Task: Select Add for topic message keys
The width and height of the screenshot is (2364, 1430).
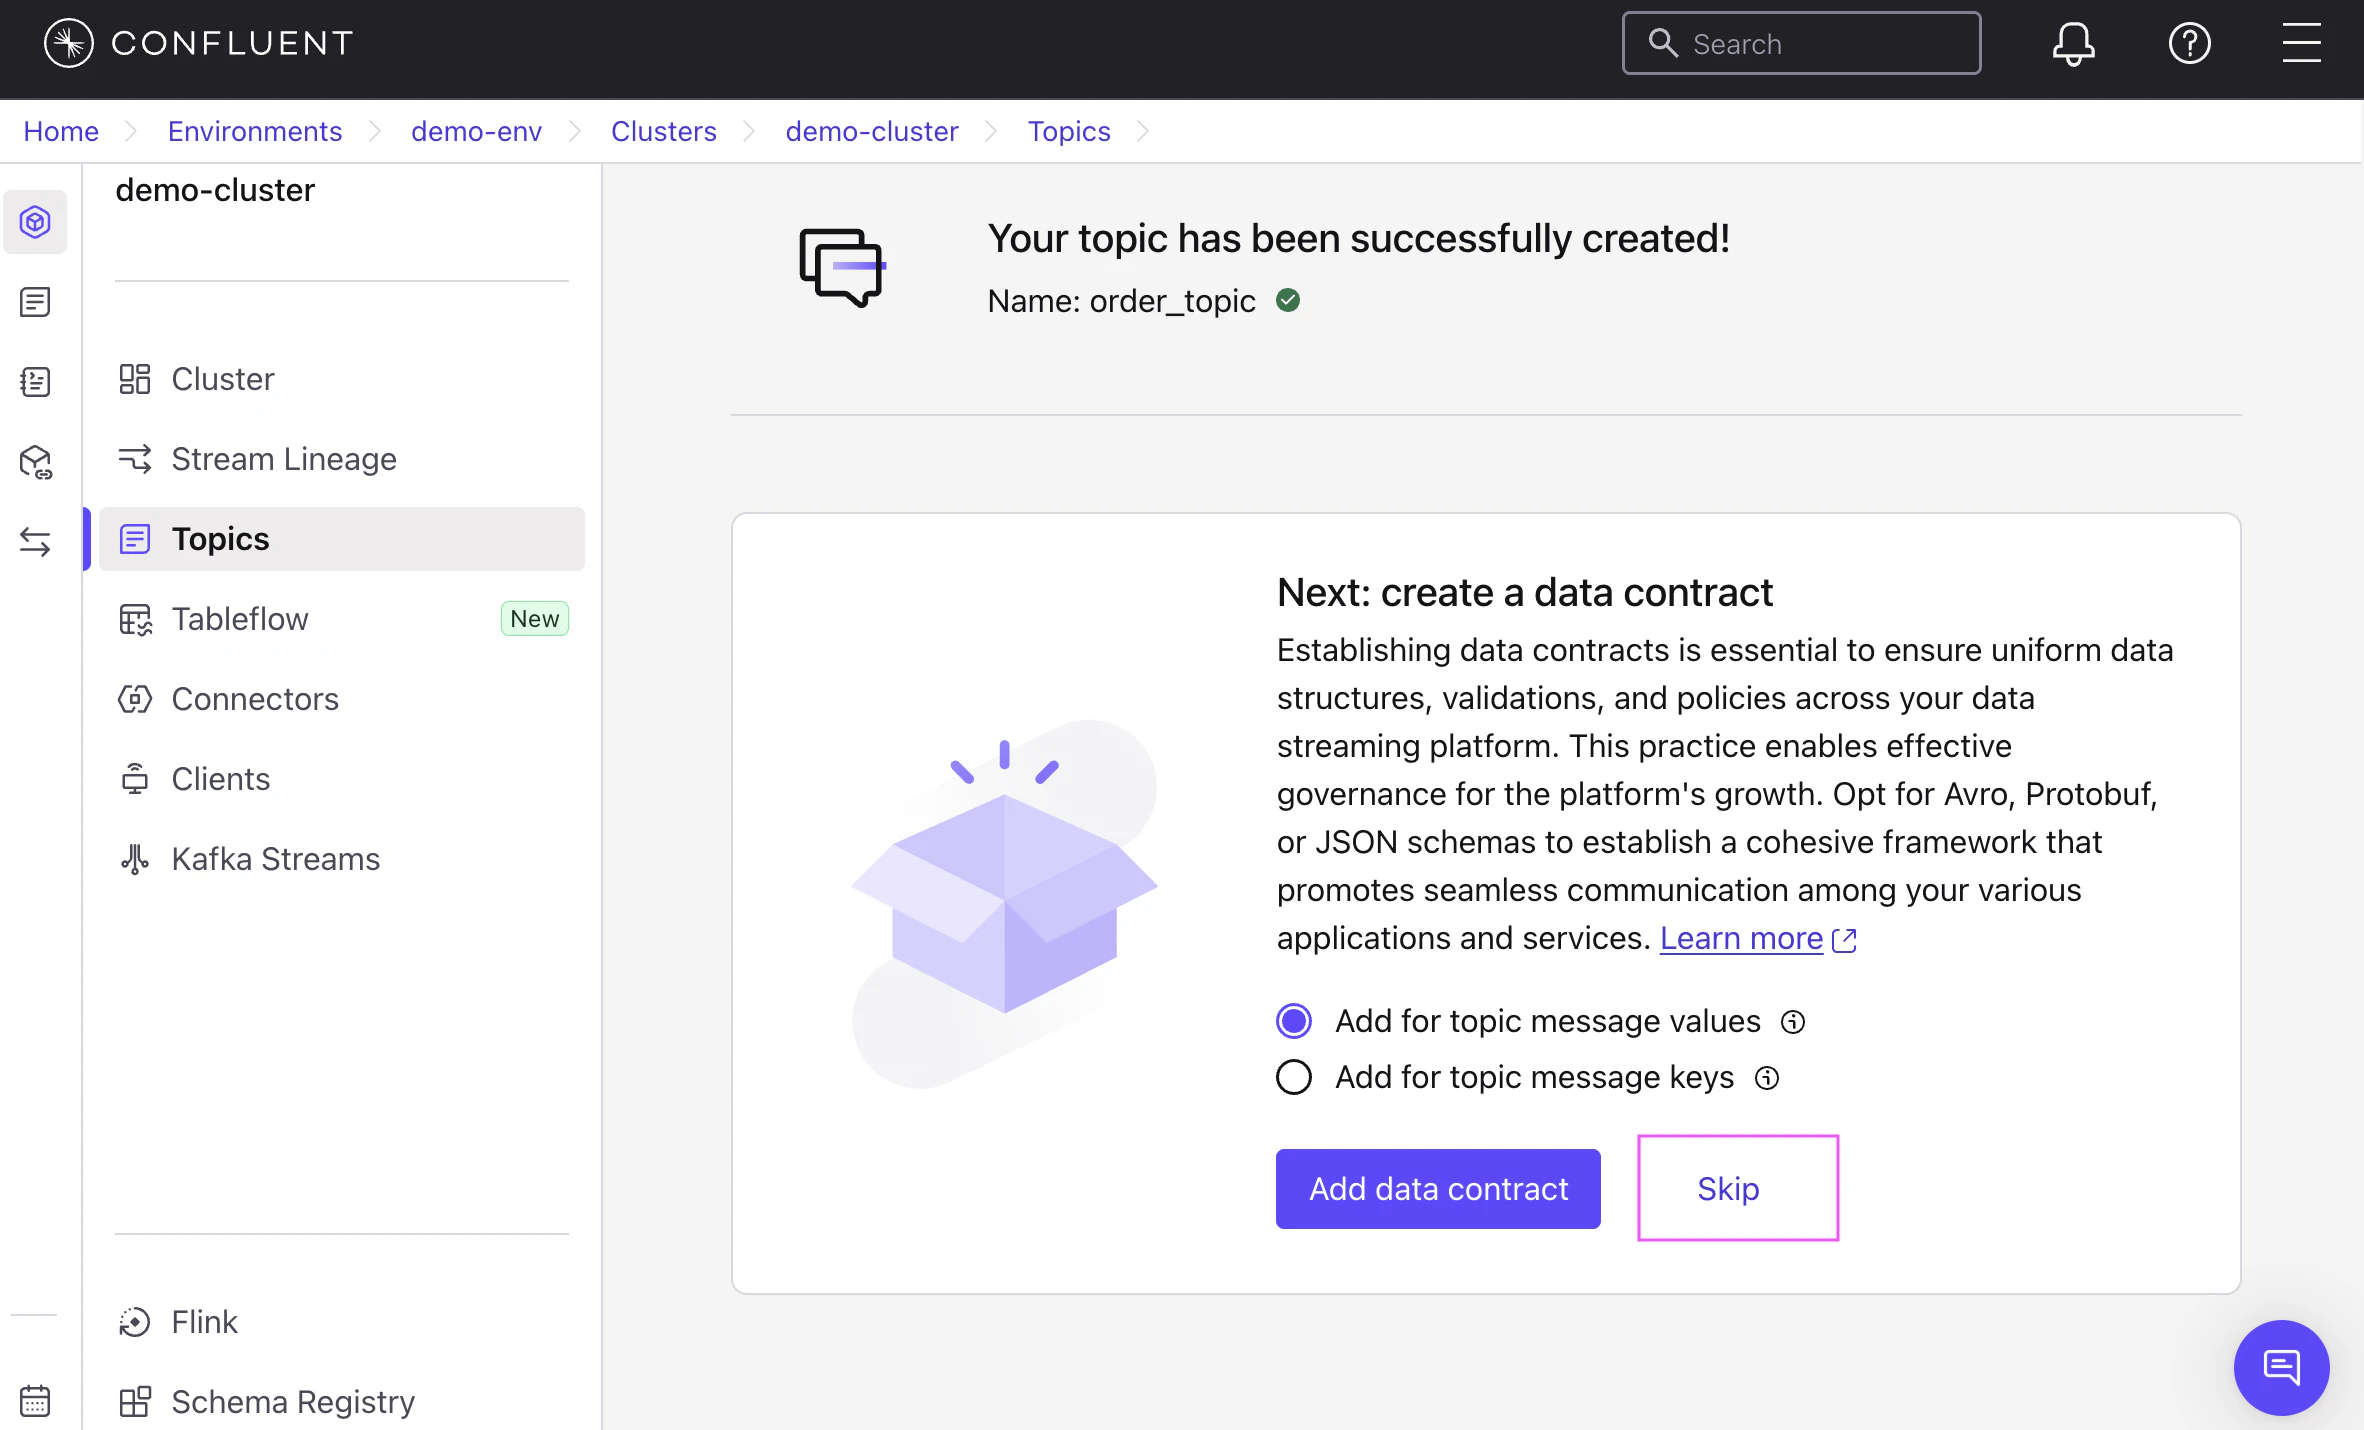Action: (1294, 1077)
